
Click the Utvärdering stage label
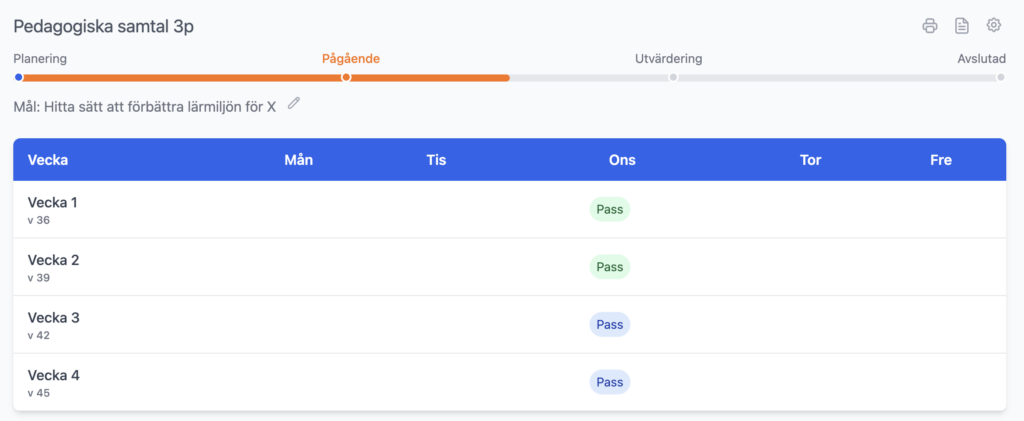(668, 59)
